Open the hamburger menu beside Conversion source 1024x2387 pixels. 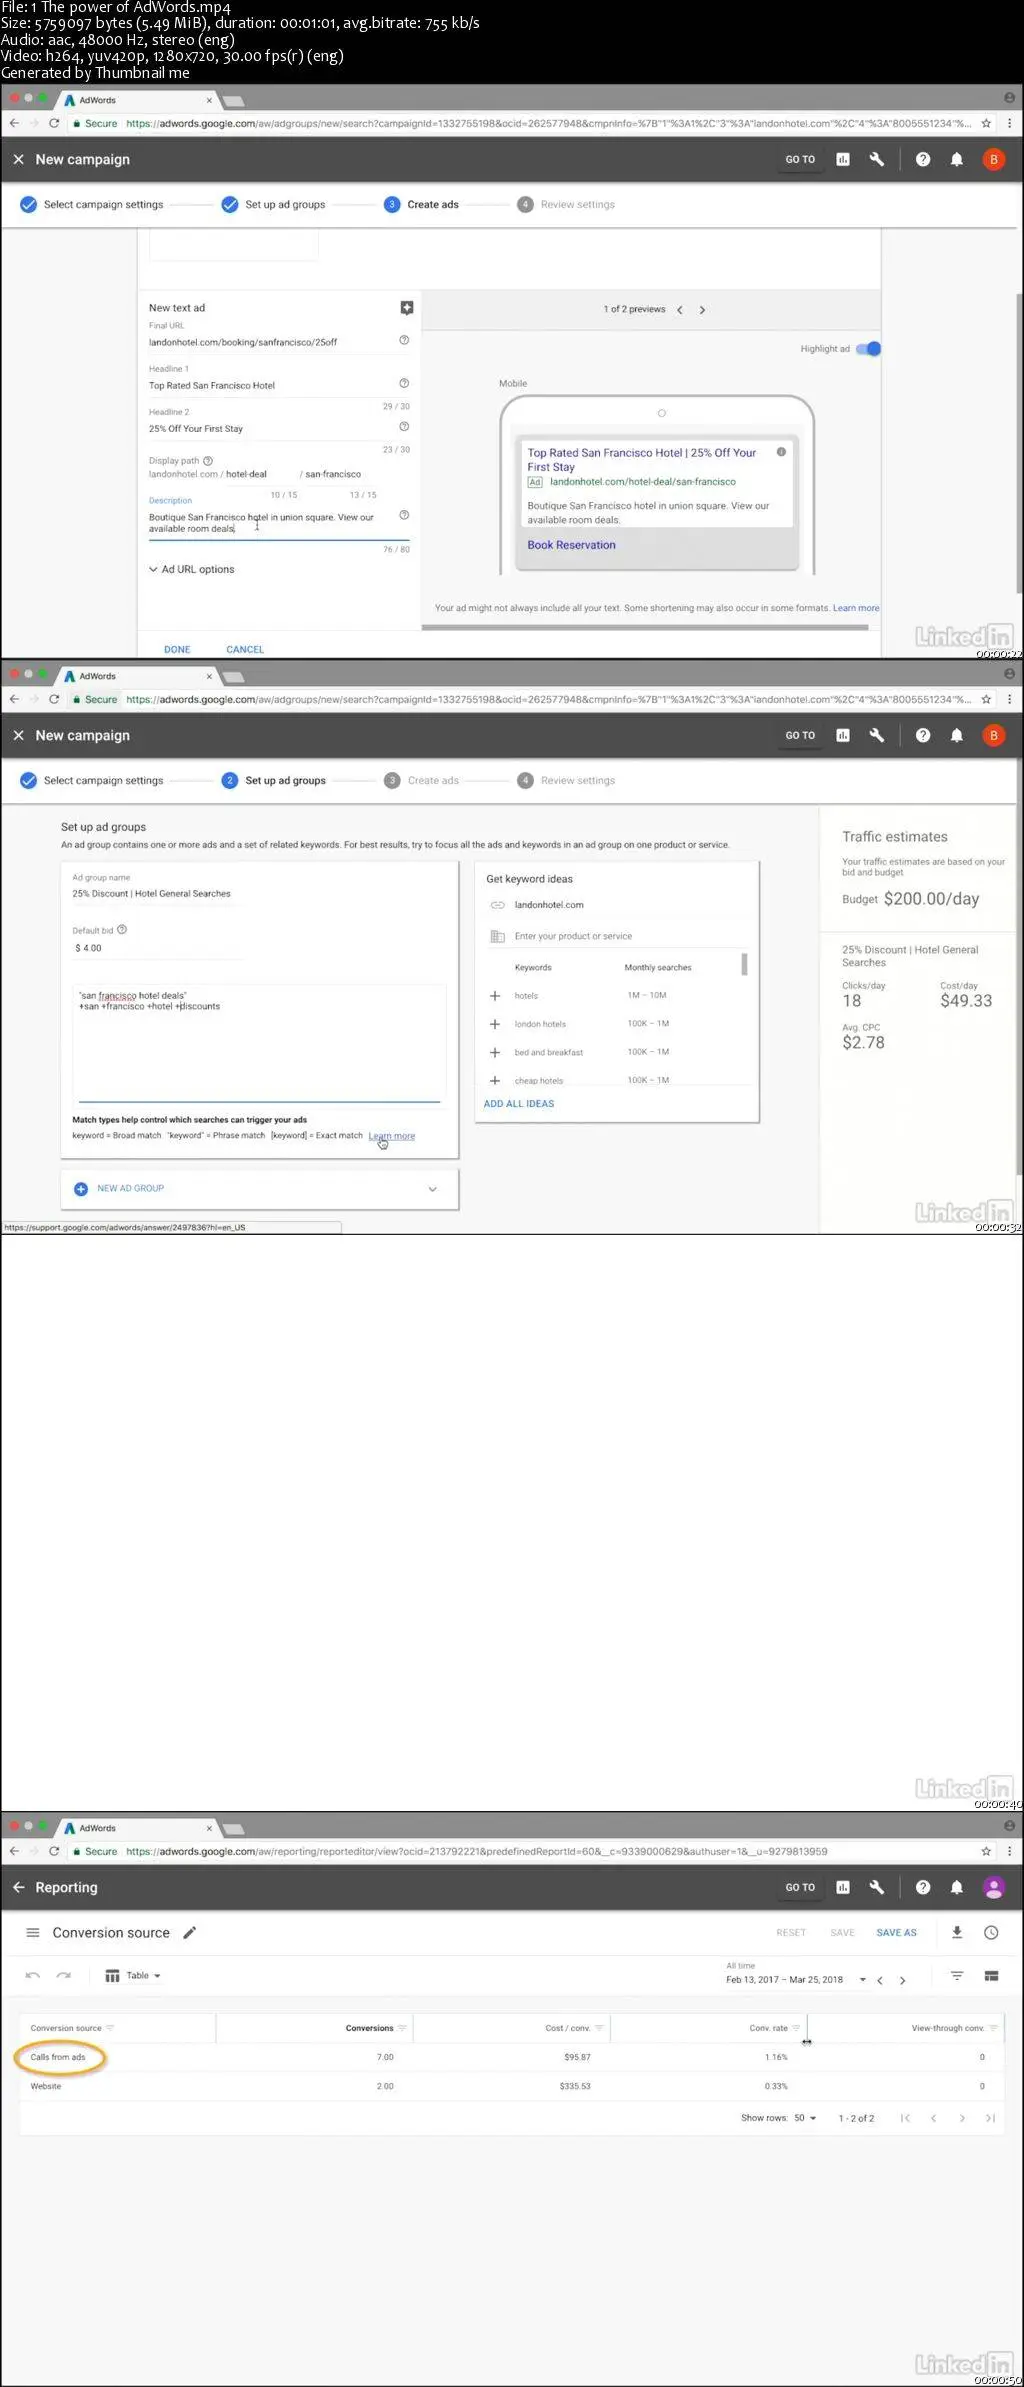click(x=32, y=1932)
